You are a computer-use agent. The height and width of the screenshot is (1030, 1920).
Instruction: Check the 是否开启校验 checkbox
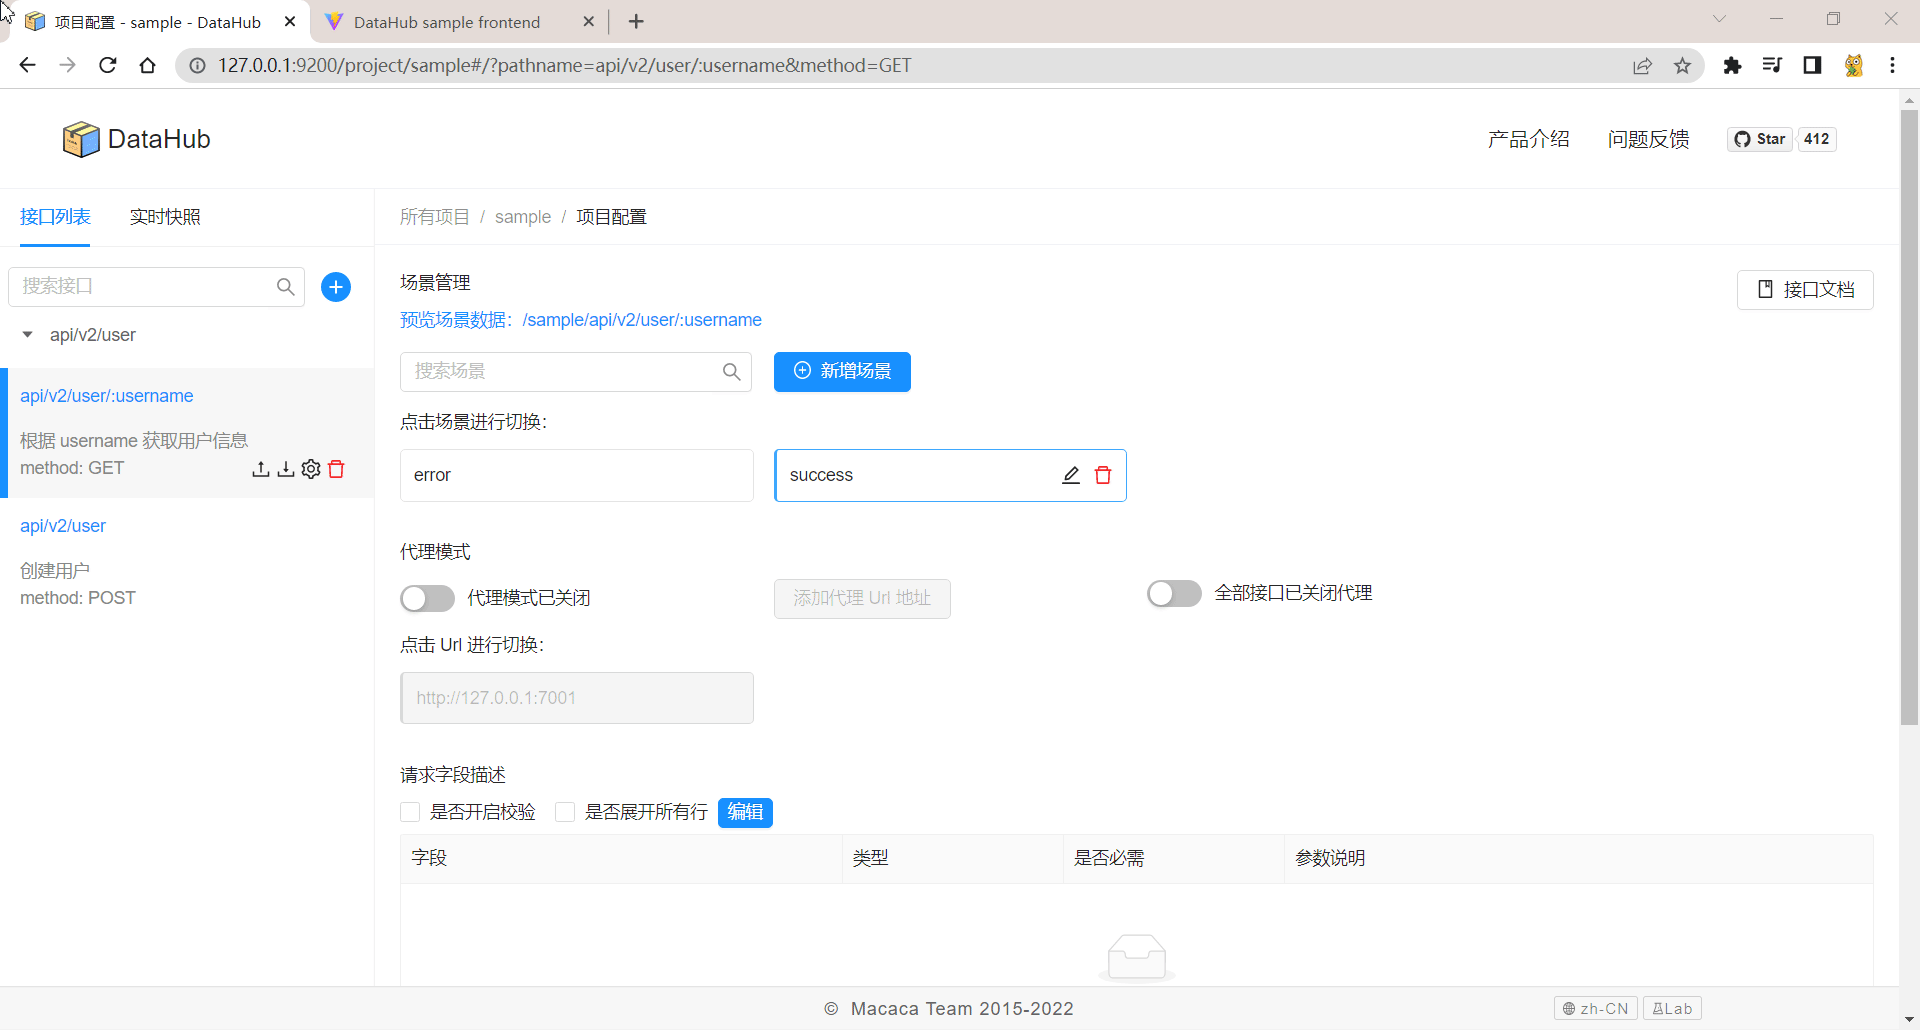[x=410, y=812]
